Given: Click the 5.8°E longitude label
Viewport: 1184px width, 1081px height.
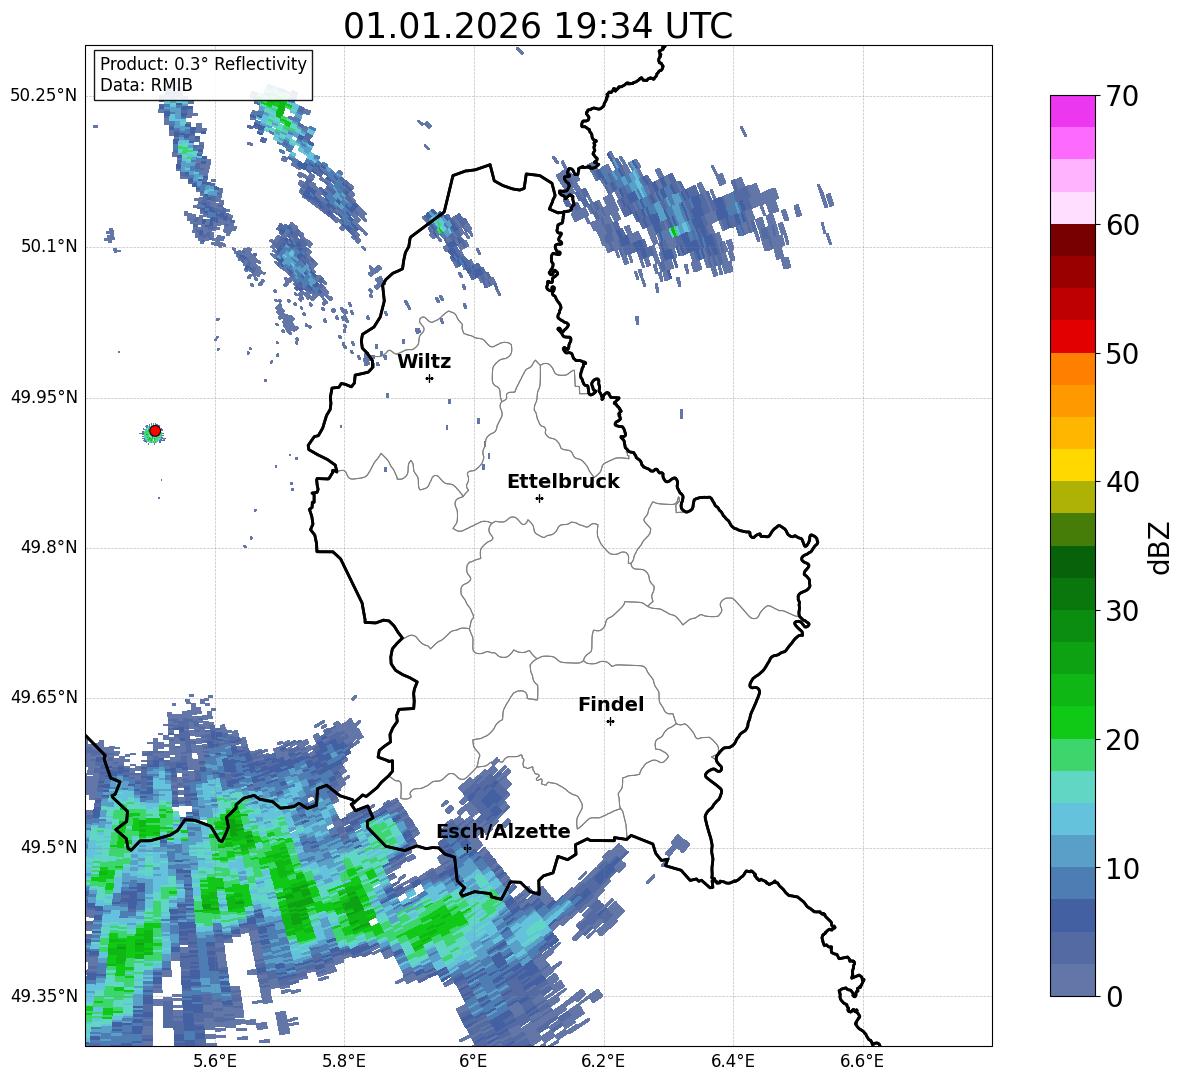Looking at the screenshot, I should [344, 1061].
